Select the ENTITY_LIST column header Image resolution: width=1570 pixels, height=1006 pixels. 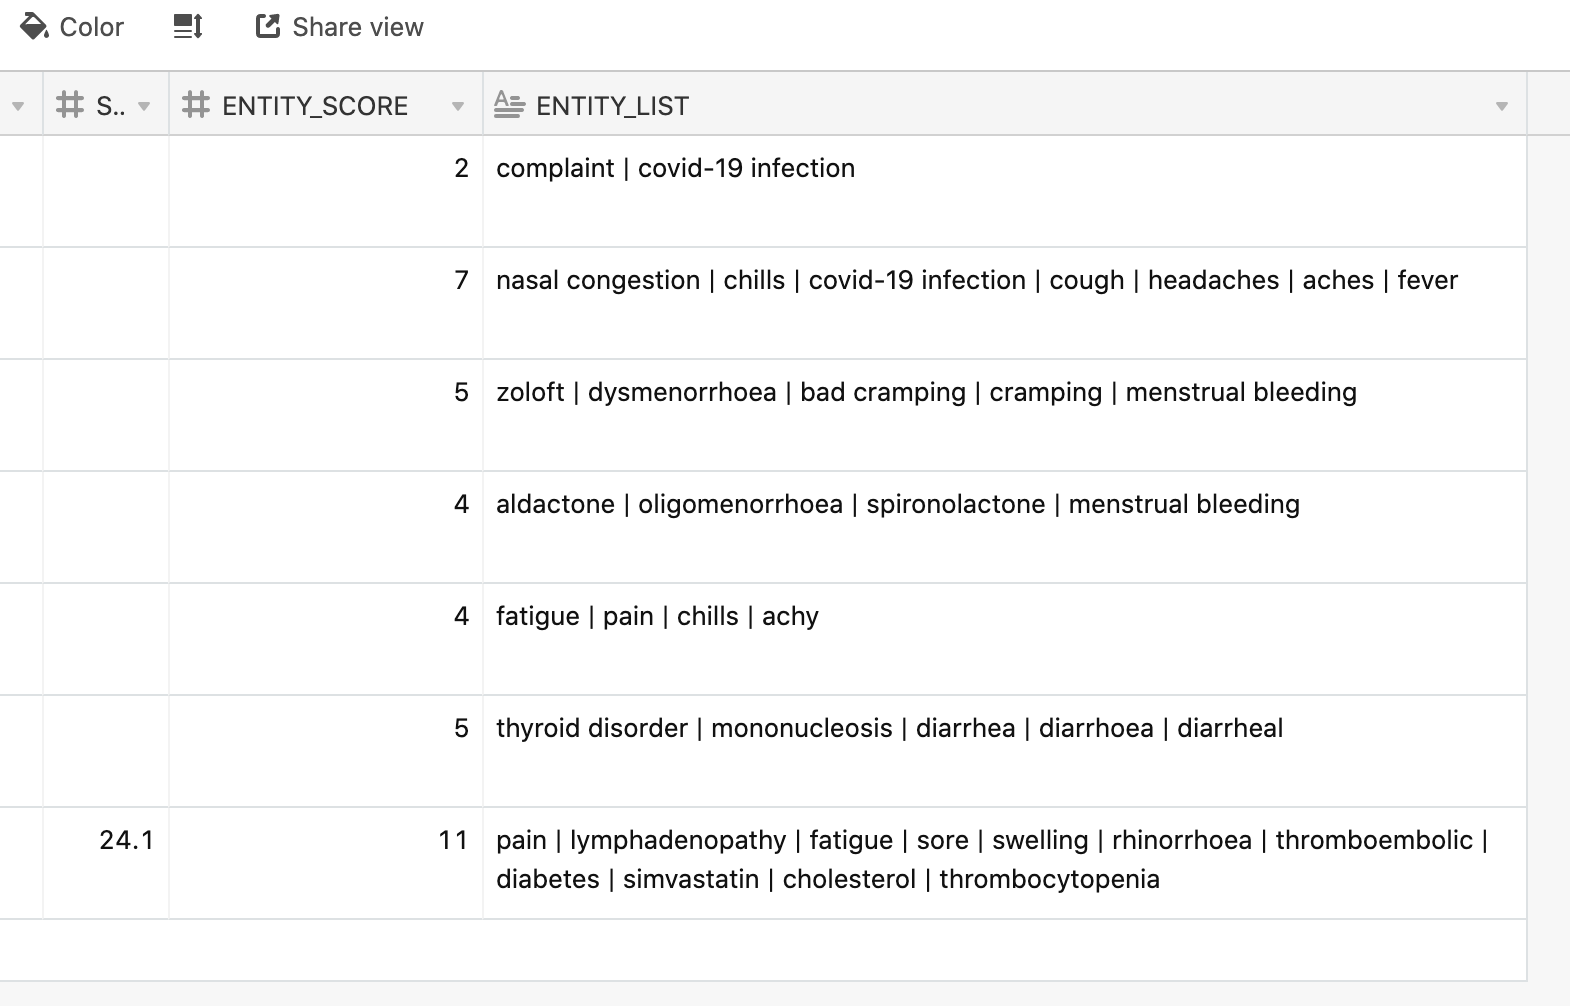pos(1005,105)
